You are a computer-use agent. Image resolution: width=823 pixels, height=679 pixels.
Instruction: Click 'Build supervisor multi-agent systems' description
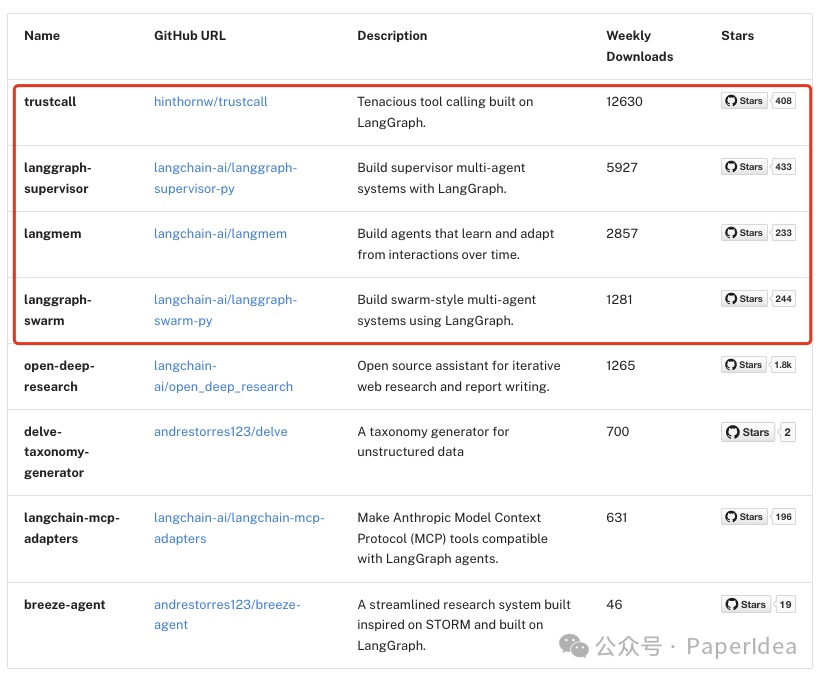(x=441, y=178)
